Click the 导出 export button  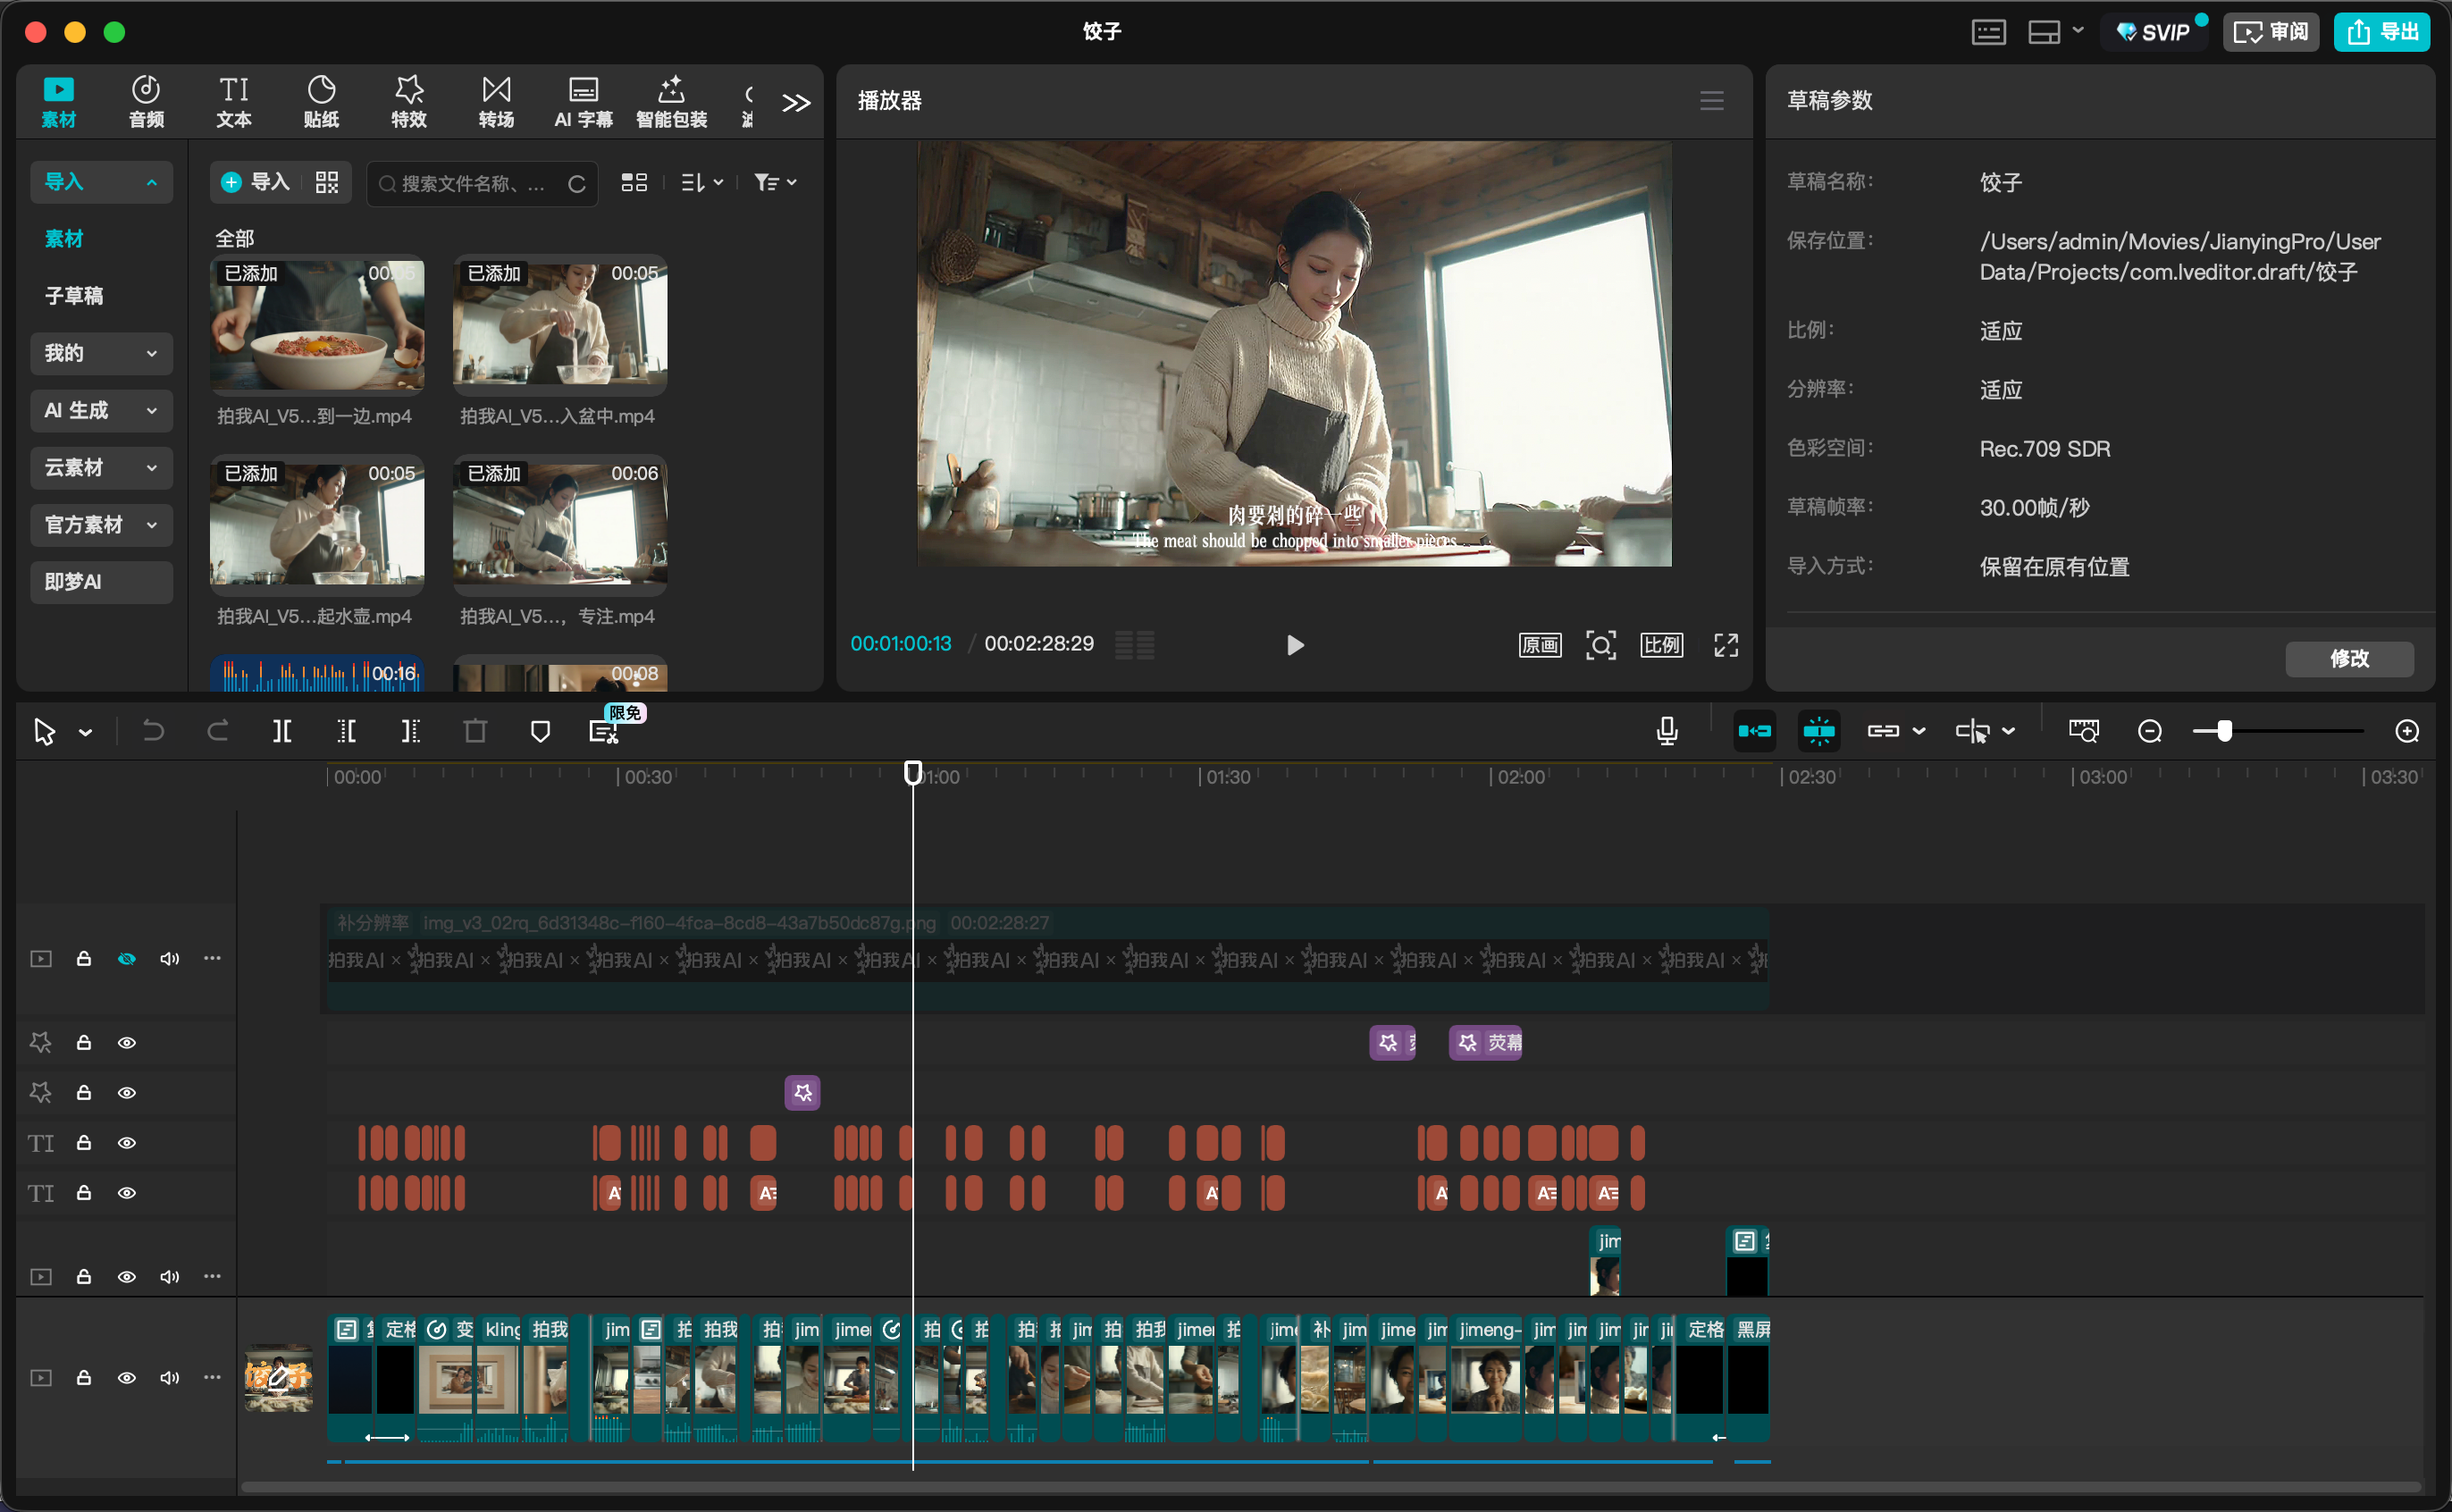[x=2381, y=32]
